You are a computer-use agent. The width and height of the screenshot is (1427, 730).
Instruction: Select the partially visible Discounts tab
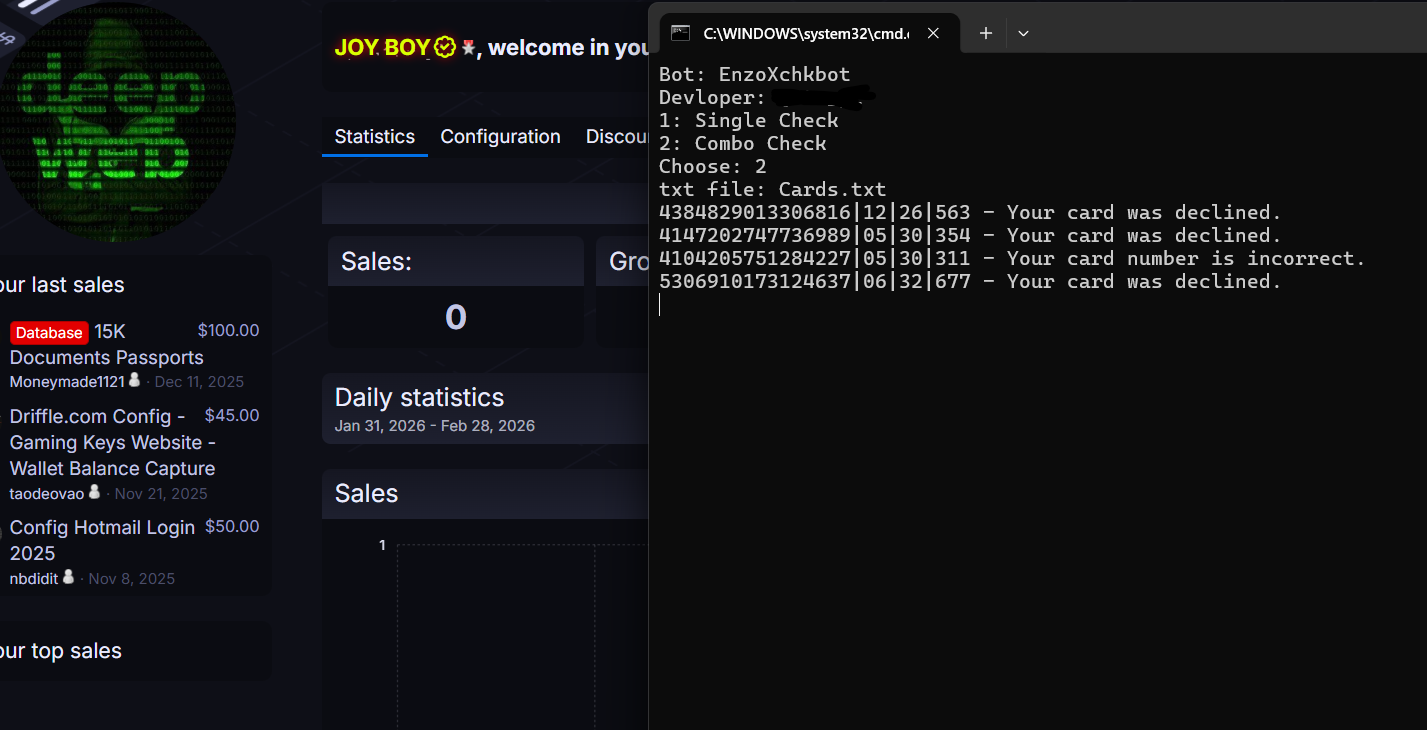click(617, 137)
